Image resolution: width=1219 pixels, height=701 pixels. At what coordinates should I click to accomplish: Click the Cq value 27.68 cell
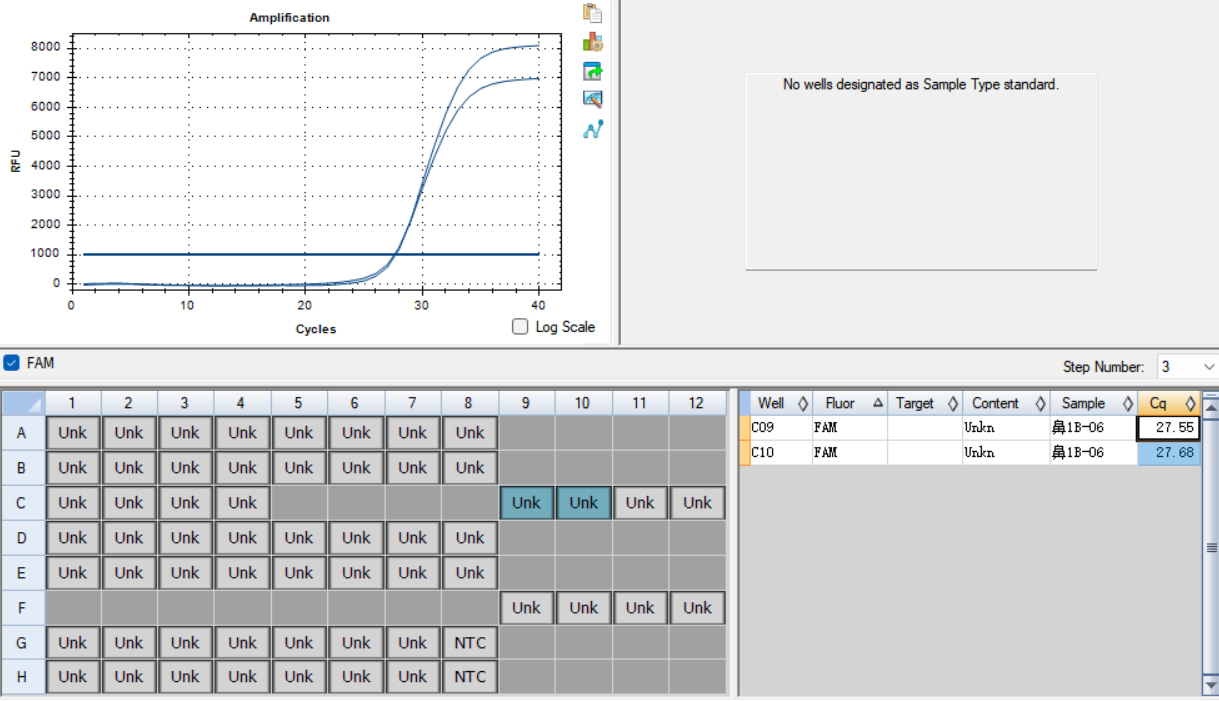(x=1168, y=453)
